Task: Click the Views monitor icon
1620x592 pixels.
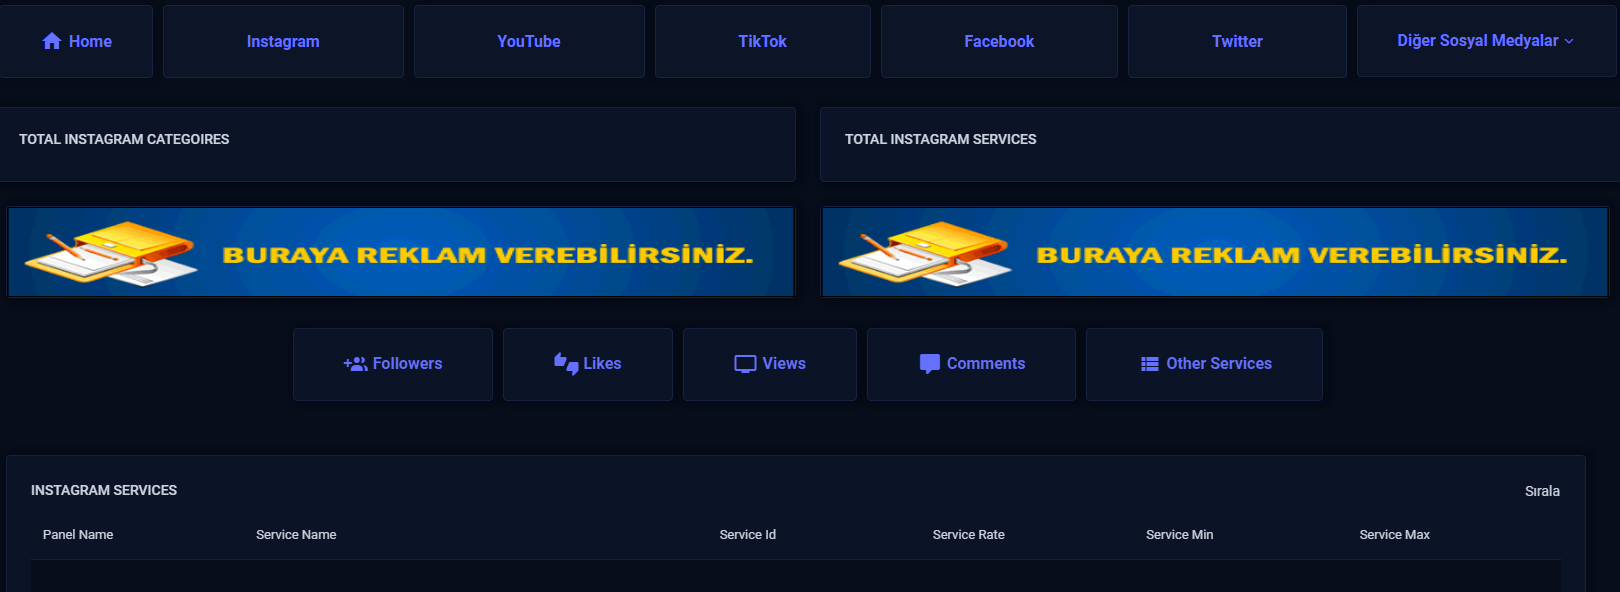Action: click(x=745, y=364)
